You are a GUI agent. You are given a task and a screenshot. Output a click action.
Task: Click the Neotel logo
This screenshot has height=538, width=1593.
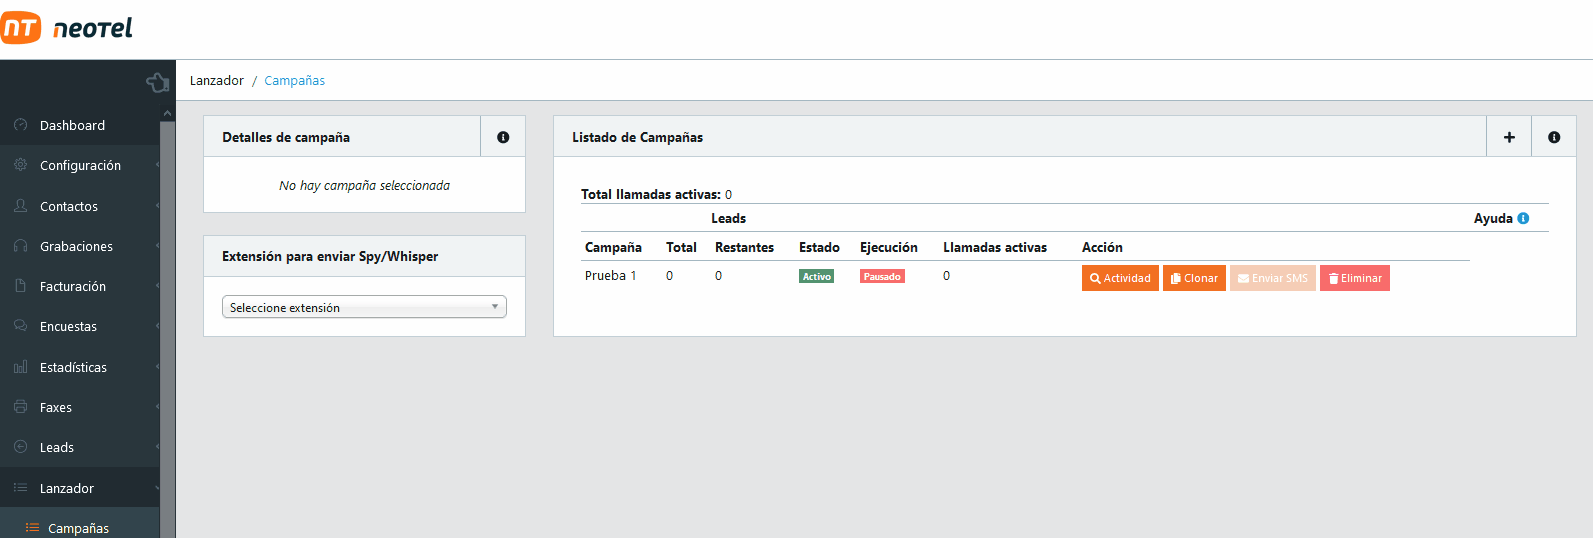click(x=67, y=28)
